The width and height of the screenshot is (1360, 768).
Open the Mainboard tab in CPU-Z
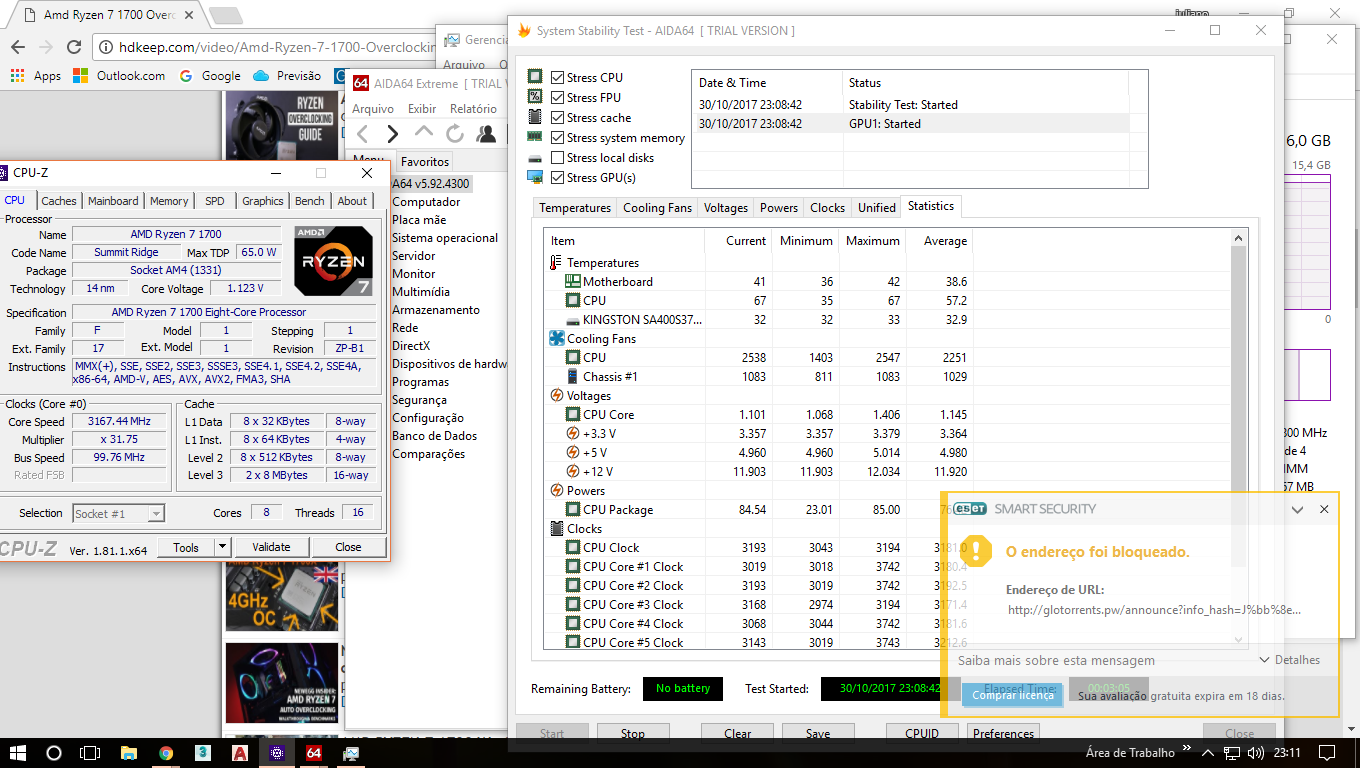[113, 201]
